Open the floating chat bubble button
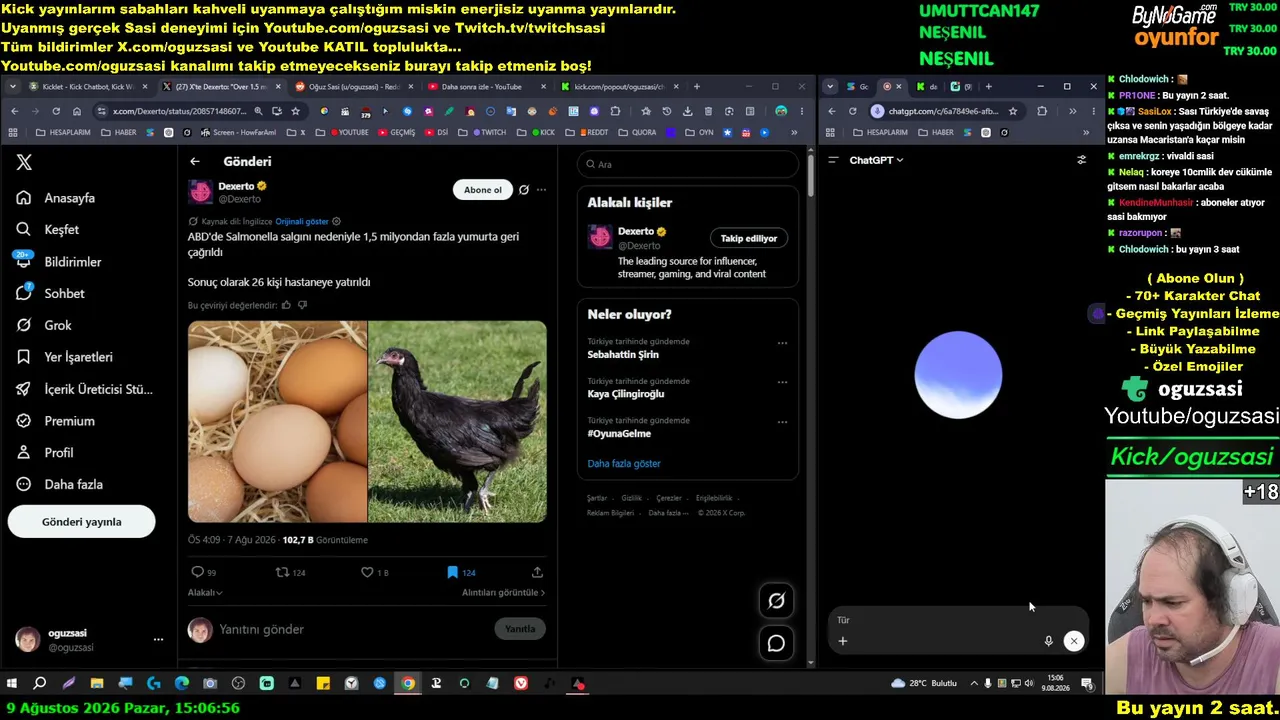The width and height of the screenshot is (1280, 720). [776, 643]
